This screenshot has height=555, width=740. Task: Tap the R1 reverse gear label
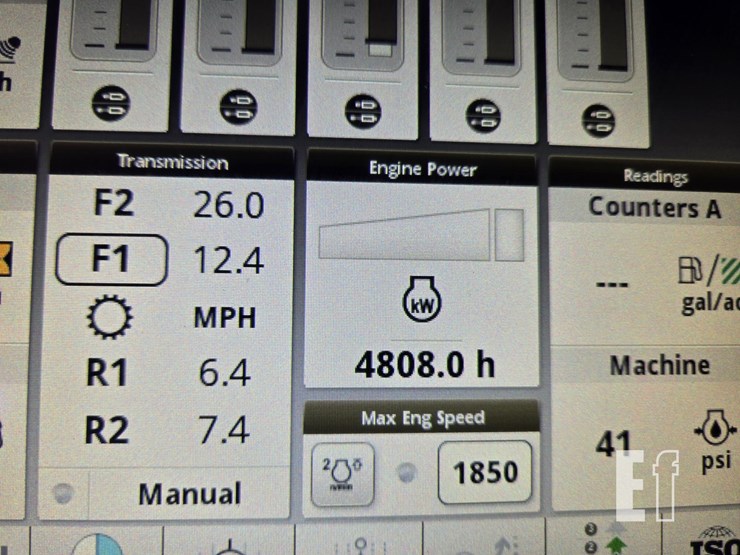click(107, 372)
